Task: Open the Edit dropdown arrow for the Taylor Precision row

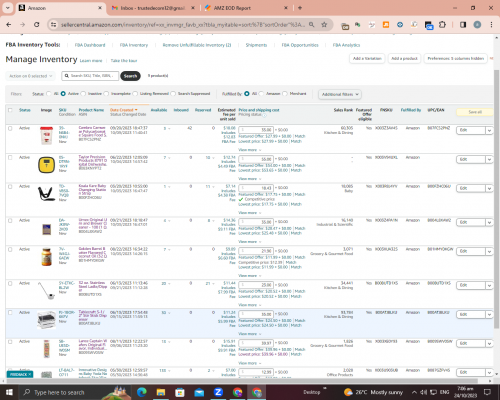Action: click(x=489, y=159)
